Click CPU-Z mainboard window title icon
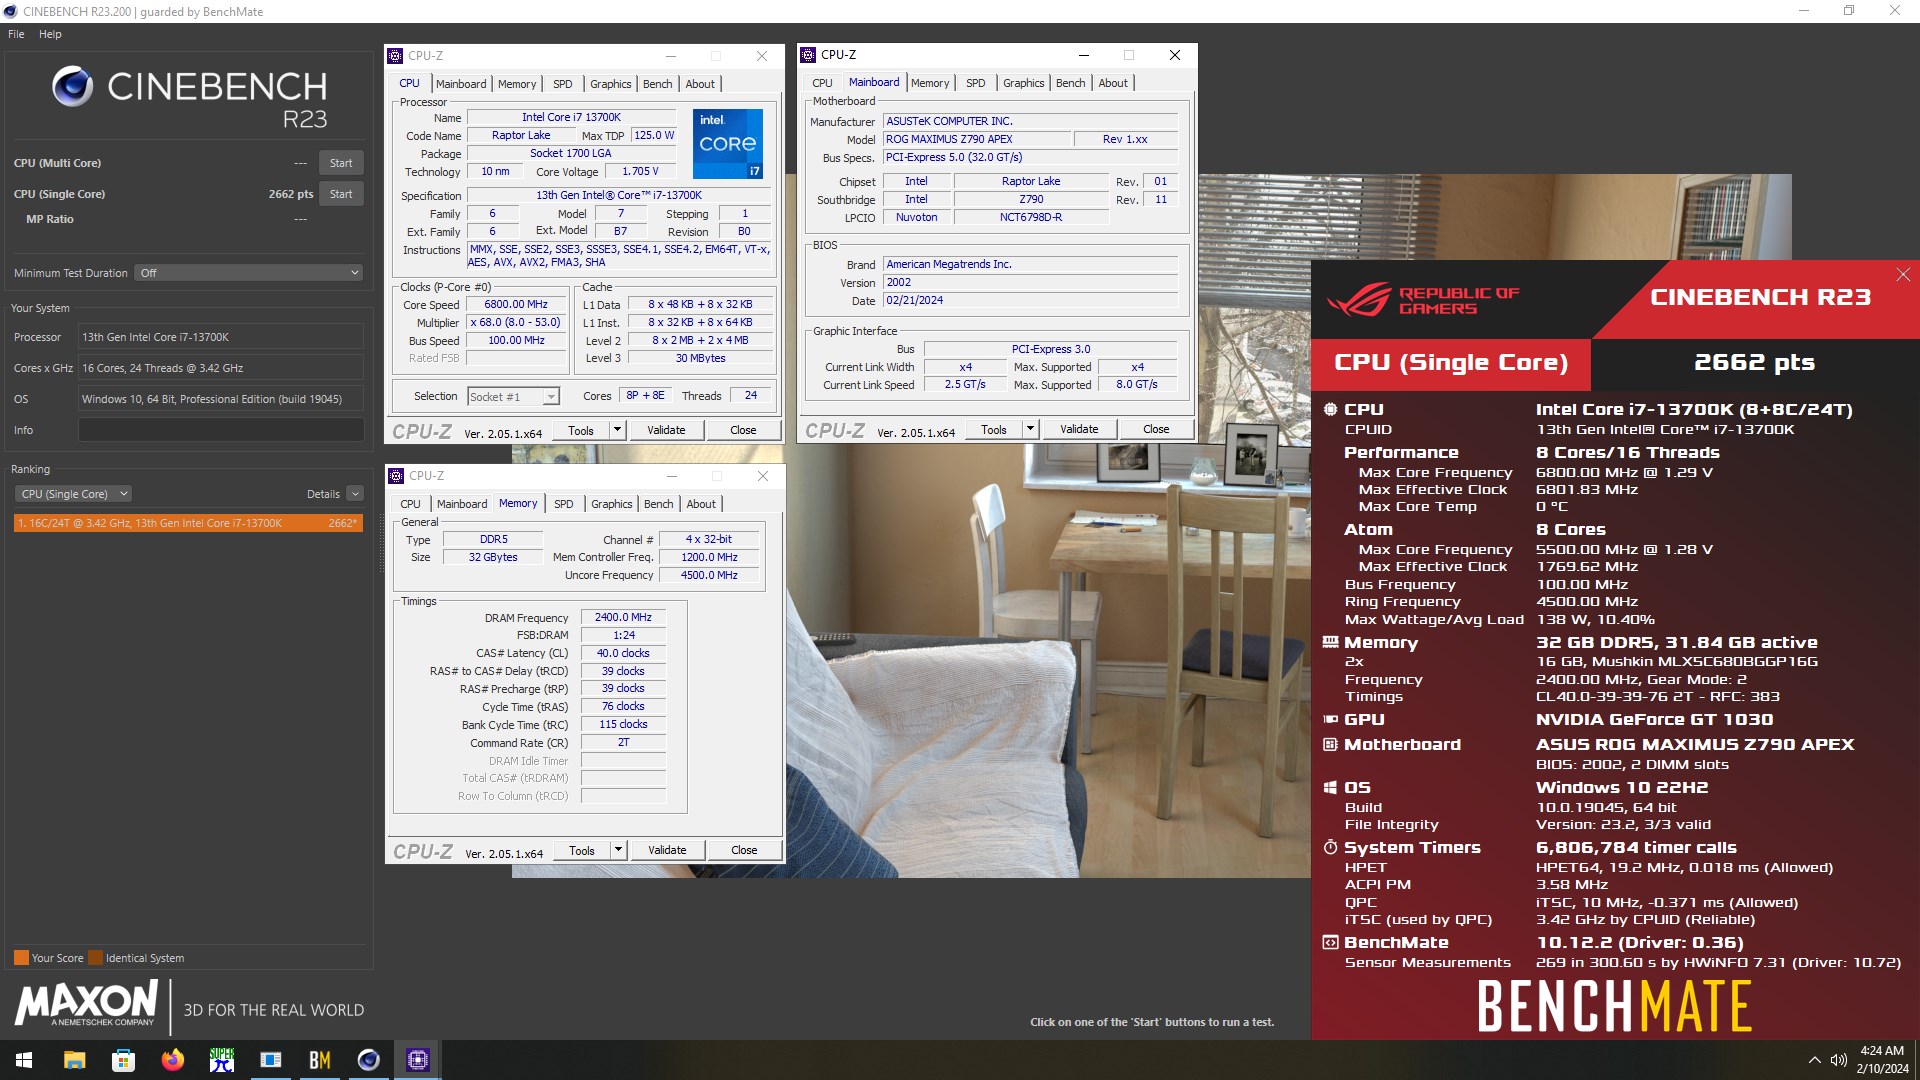 (x=808, y=55)
